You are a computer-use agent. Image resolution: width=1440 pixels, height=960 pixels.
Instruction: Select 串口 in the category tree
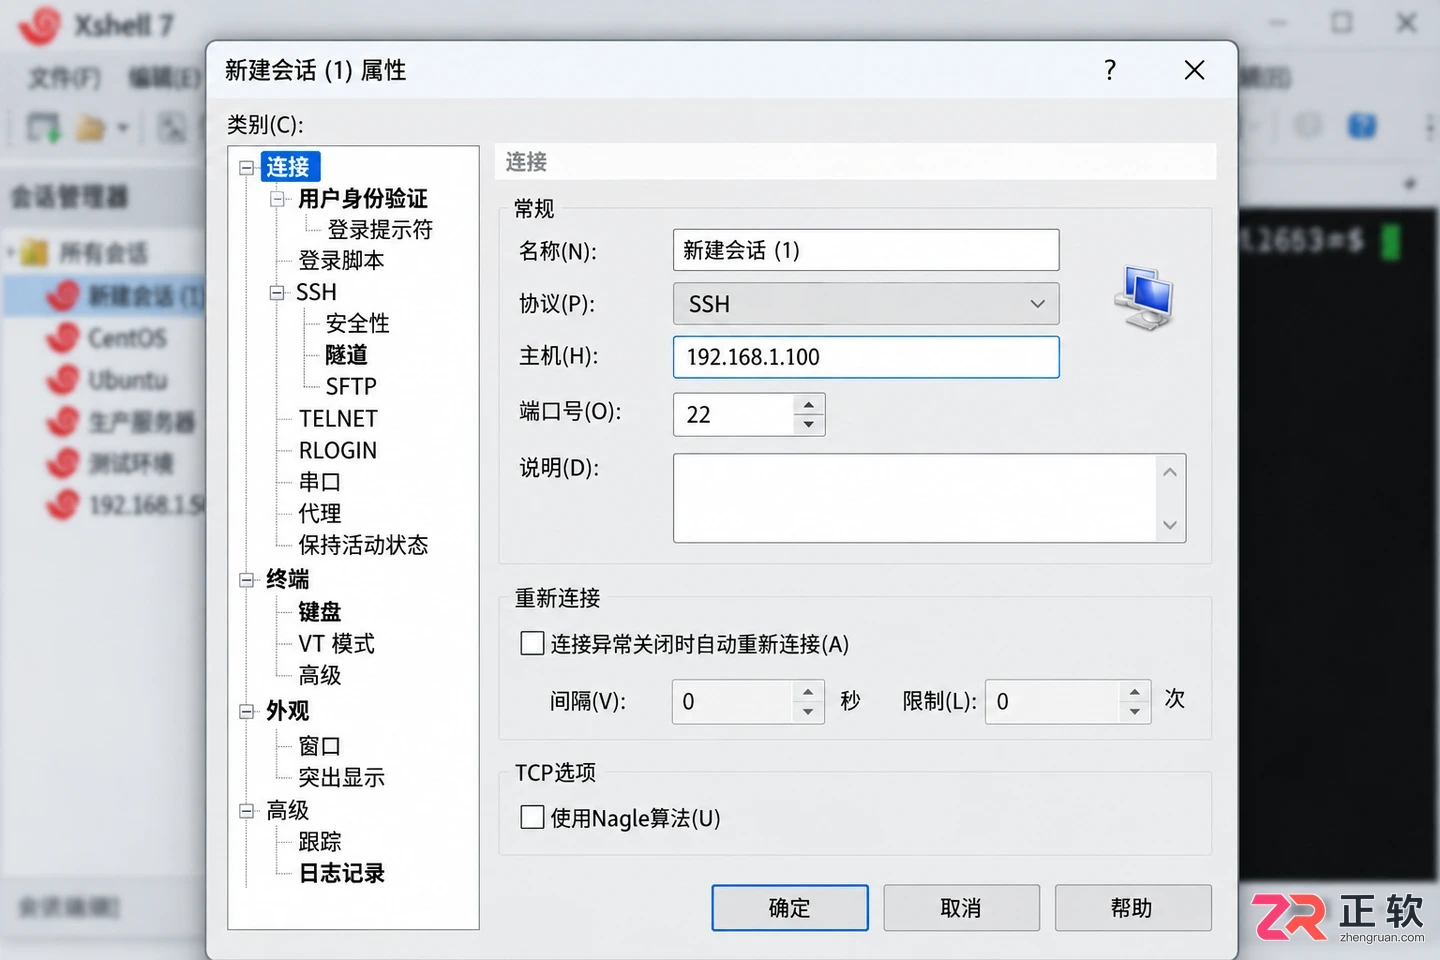(x=320, y=482)
